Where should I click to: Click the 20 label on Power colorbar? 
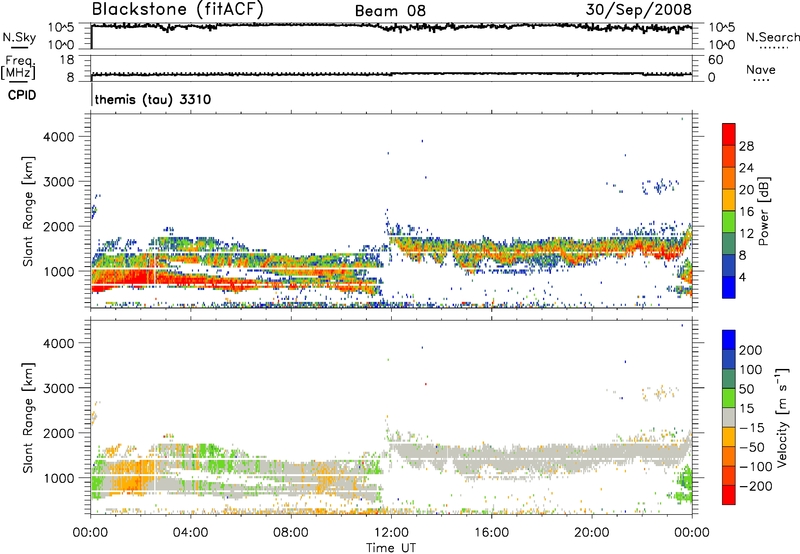click(746, 190)
